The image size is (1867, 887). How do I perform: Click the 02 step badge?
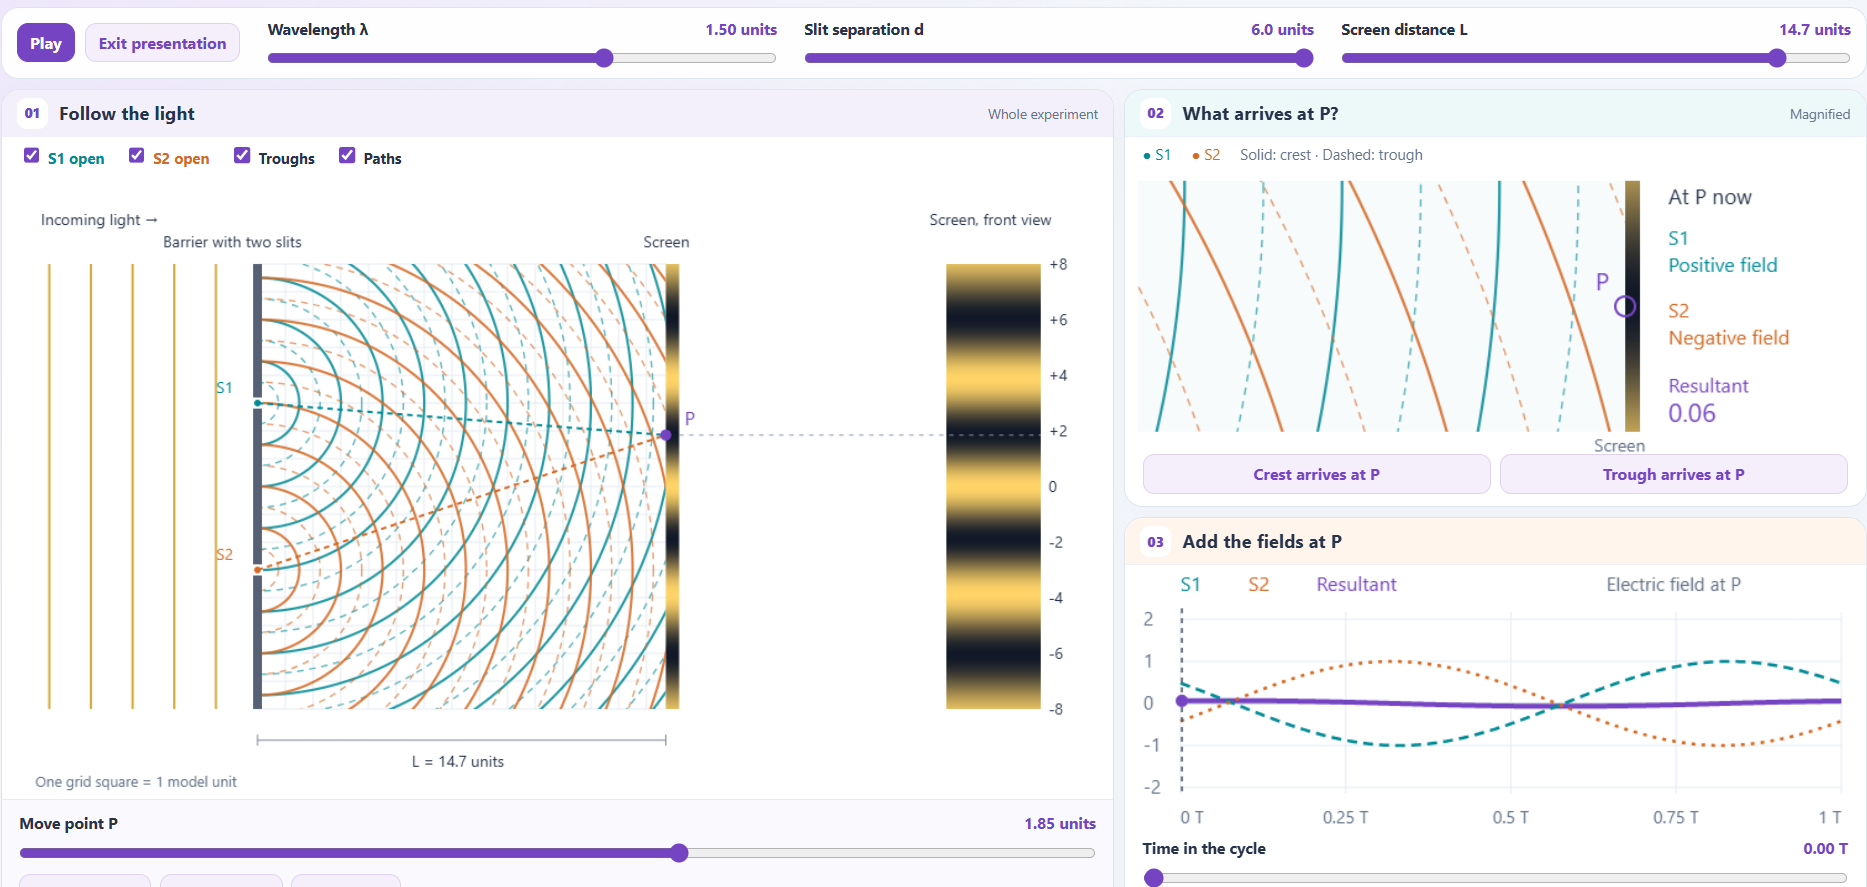click(1156, 113)
